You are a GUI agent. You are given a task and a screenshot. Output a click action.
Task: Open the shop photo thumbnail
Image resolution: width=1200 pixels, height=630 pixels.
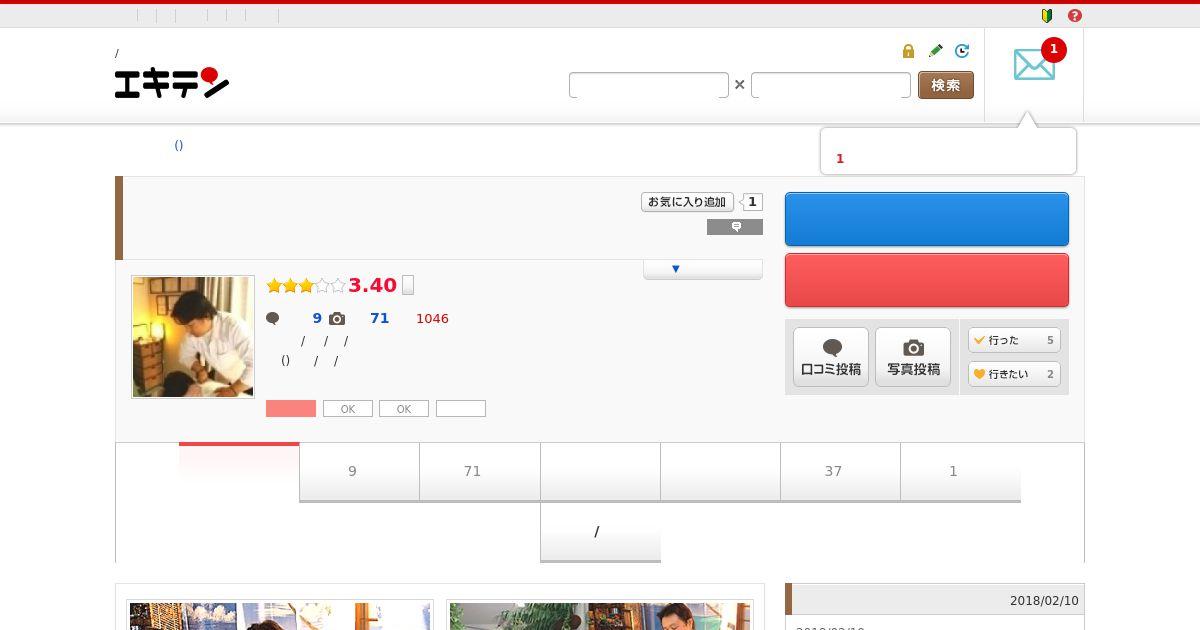193,337
